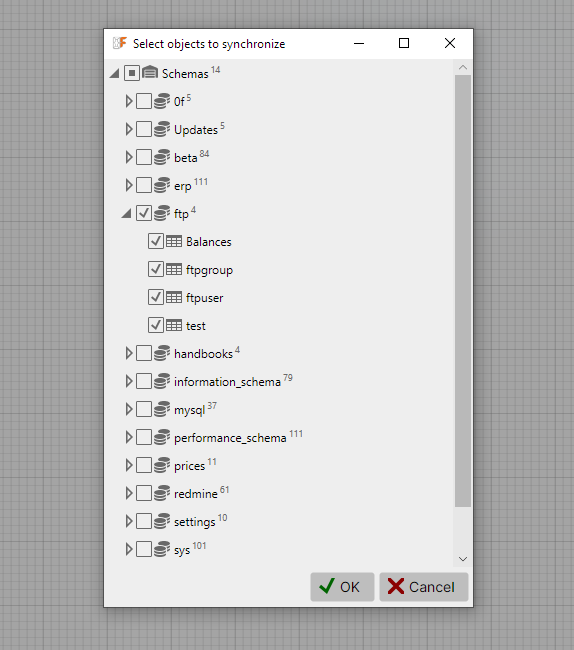Tick the erp schema checkbox
This screenshot has height=650, width=574.
144,185
